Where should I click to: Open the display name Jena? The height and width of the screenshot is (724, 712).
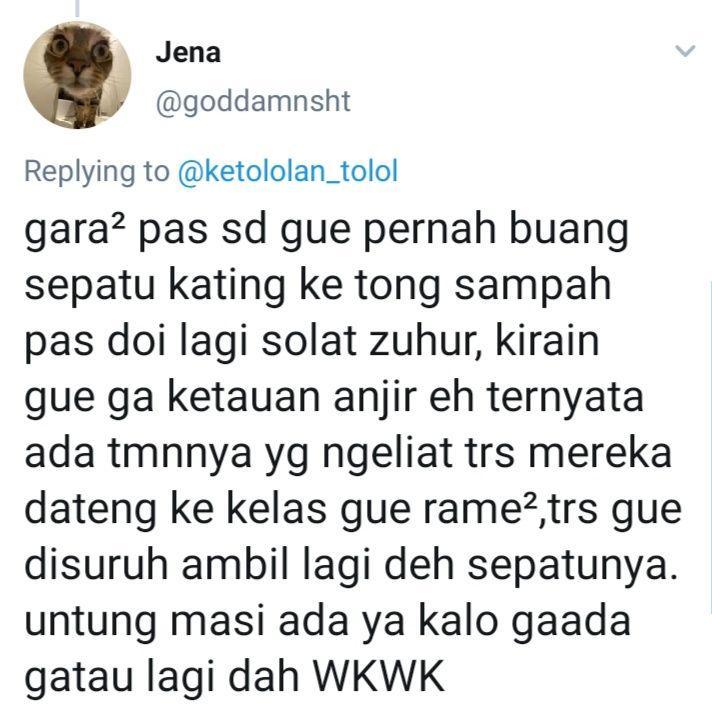(x=188, y=53)
